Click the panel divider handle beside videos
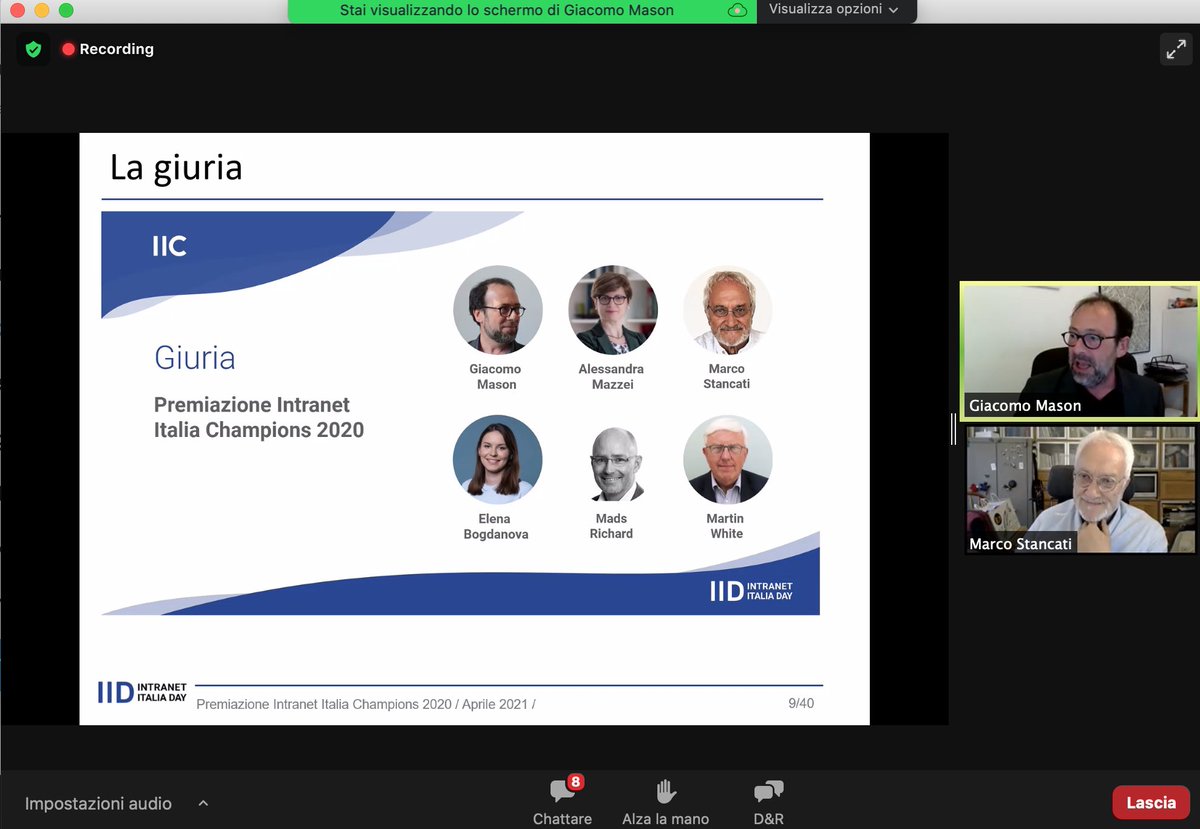1200x829 pixels. 953,428
